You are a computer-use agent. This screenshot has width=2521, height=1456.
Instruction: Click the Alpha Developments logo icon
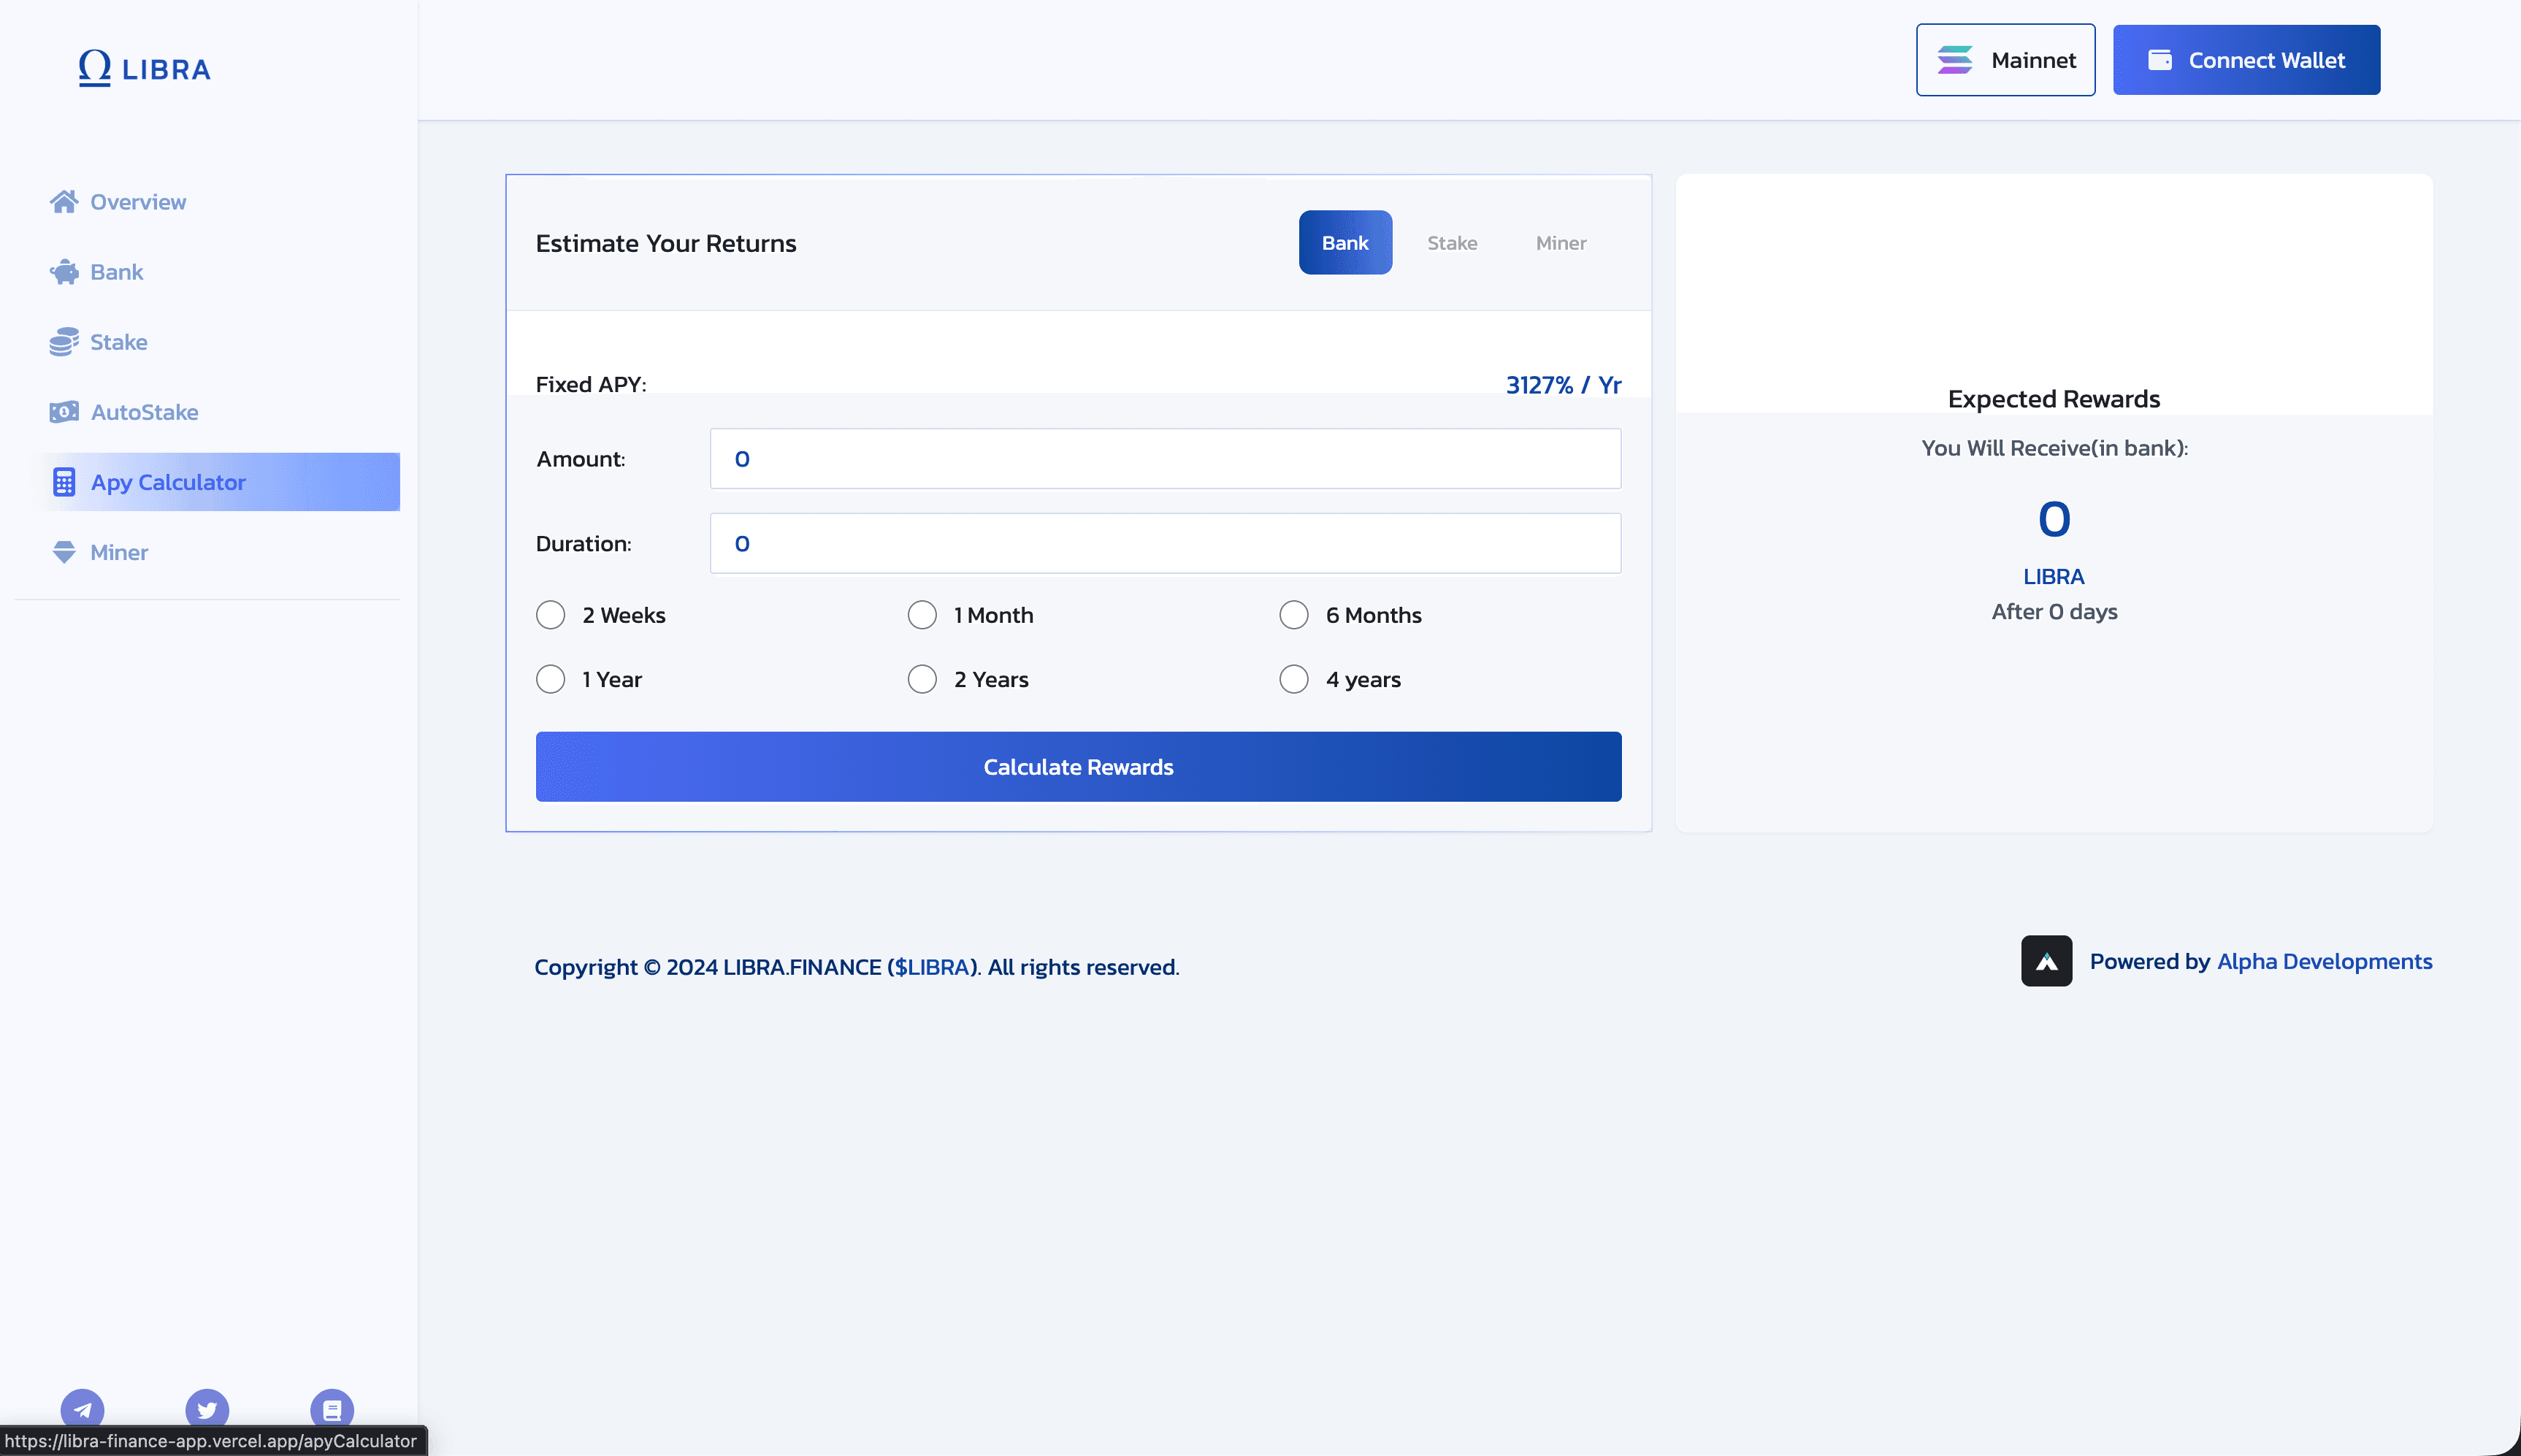coord(2046,961)
